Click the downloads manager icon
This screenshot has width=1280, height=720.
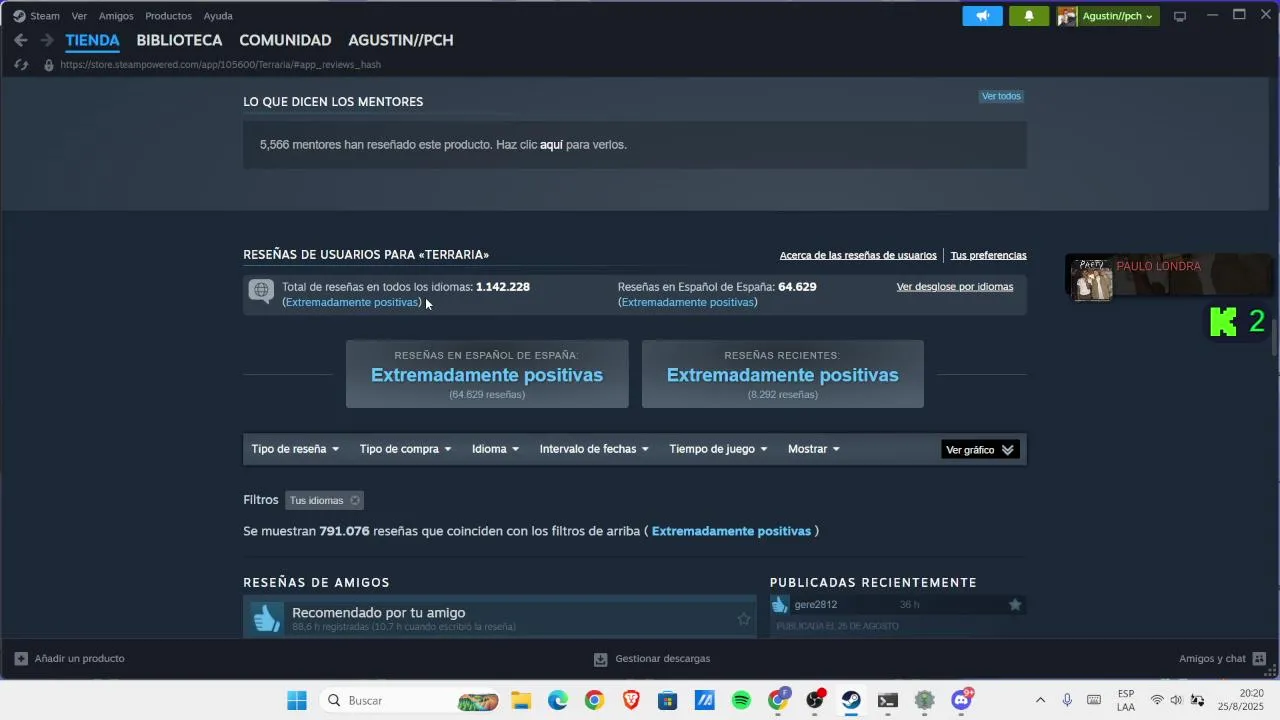600,659
